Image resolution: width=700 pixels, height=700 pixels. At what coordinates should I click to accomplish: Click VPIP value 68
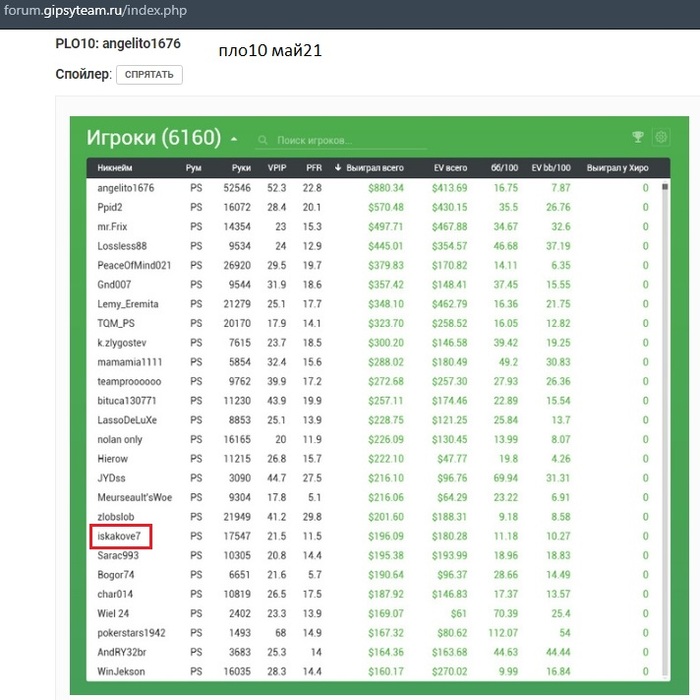click(x=280, y=633)
